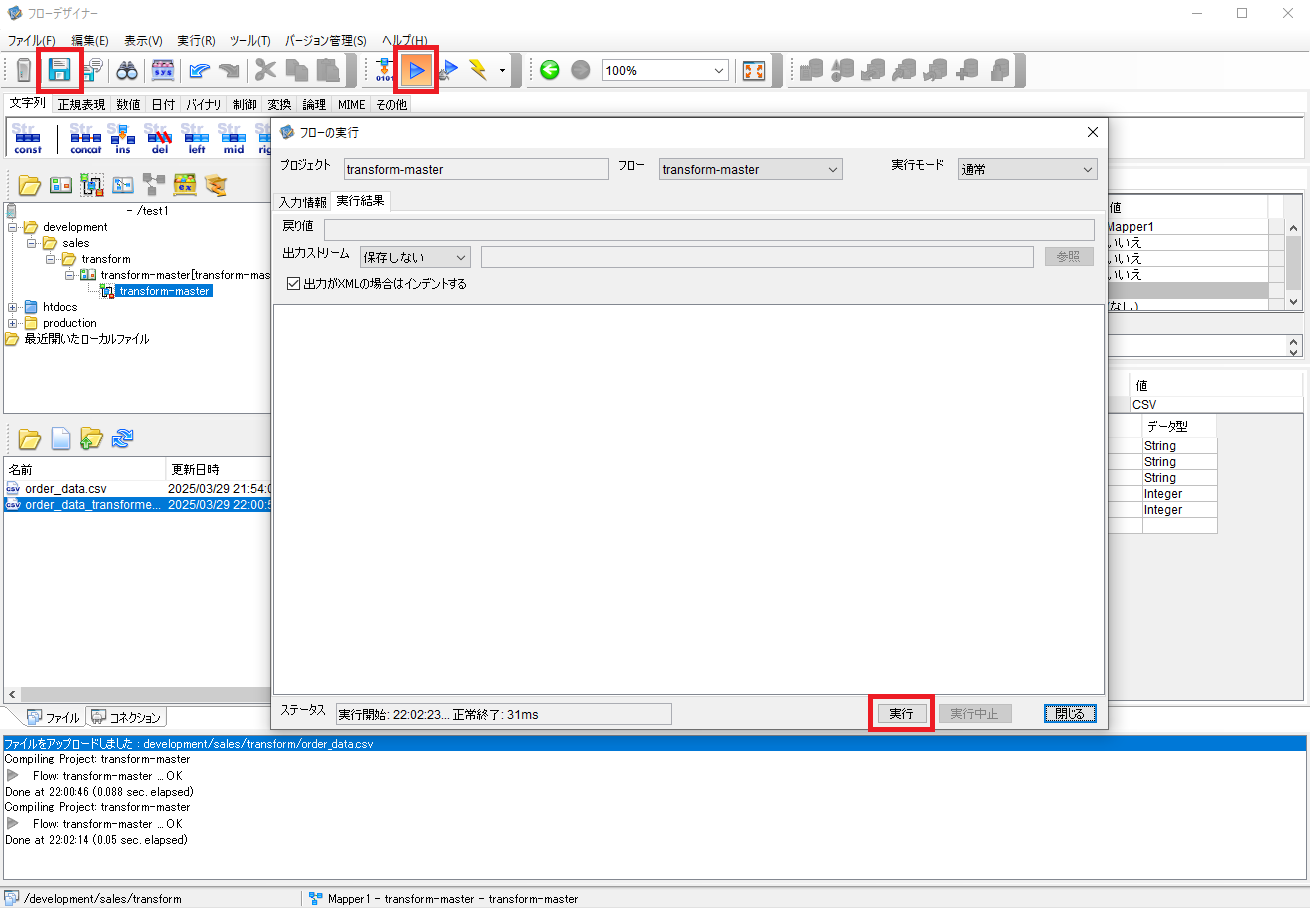This screenshot has width=1310, height=908.
Task: Click the 更新日時 column header
Action: click(218, 469)
